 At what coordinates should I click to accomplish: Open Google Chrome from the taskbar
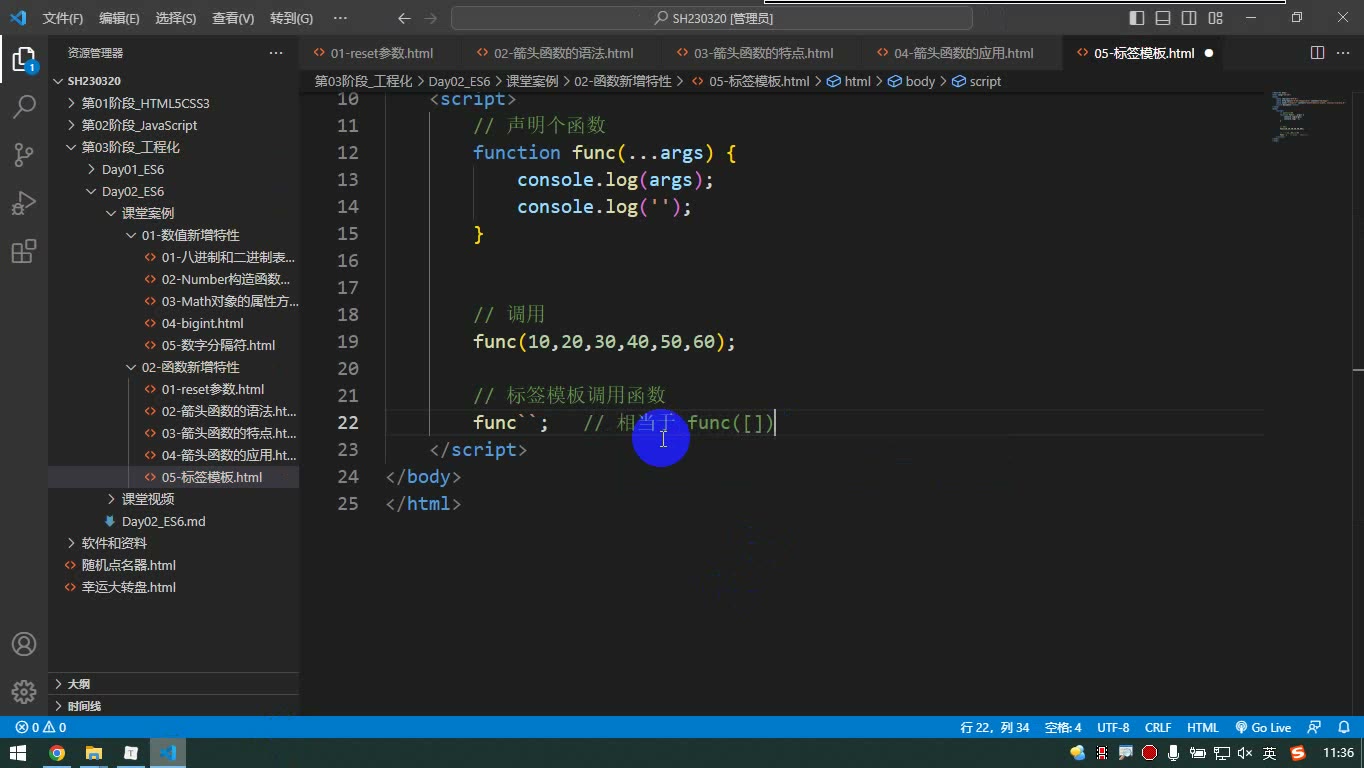[x=57, y=753]
